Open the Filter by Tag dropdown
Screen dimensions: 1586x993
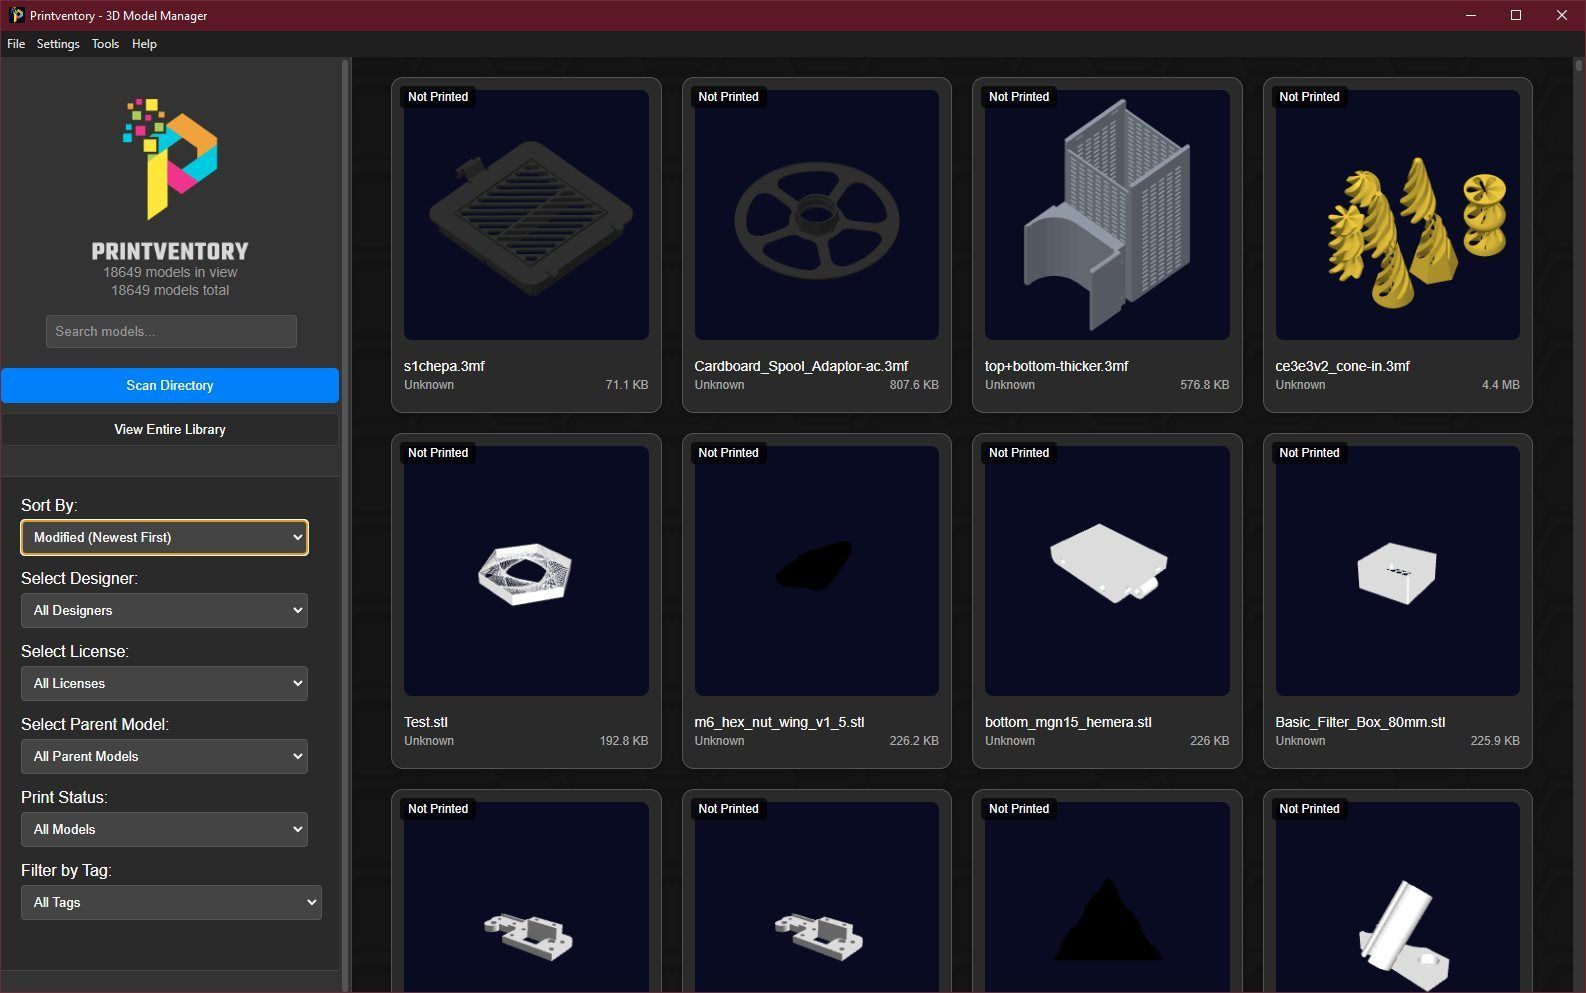[x=171, y=902]
